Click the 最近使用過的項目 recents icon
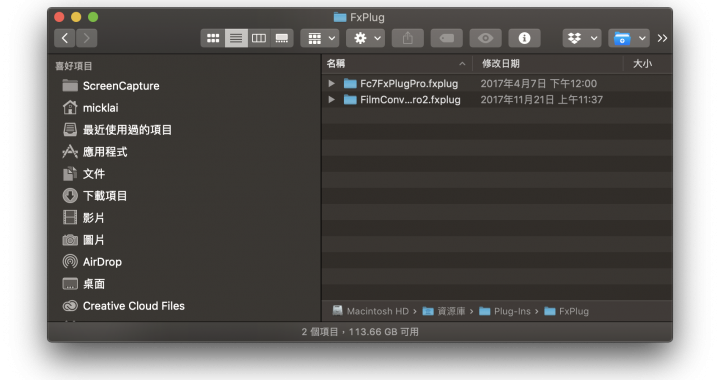This screenshot has height=380, width=720. point(70,129)
